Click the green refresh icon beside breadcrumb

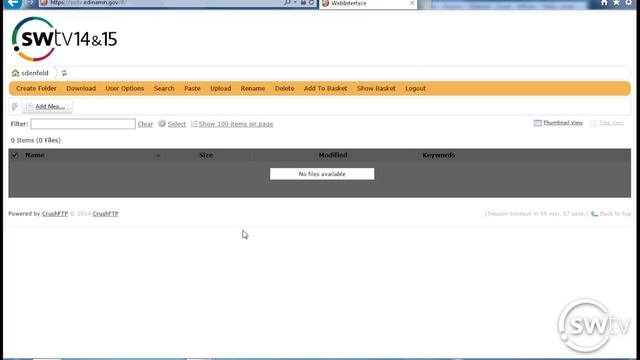point(64,73)
